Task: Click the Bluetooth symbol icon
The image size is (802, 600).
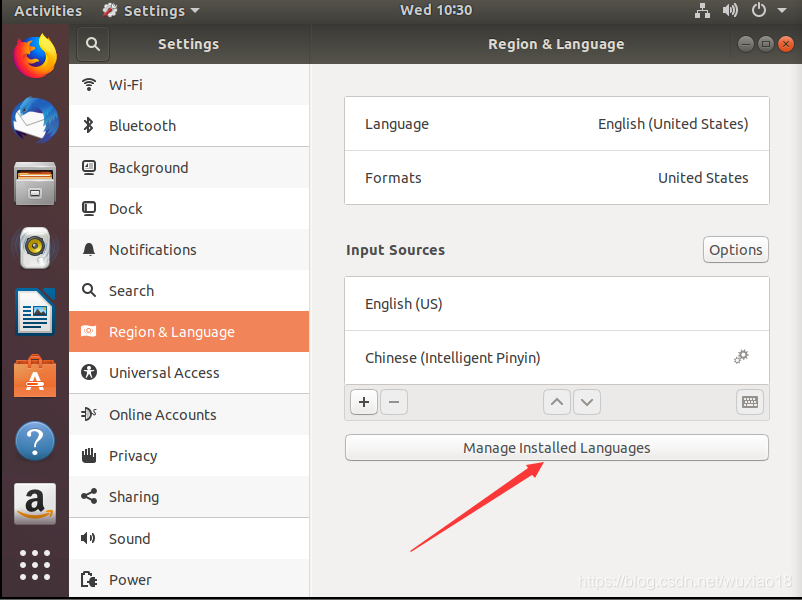Action: point(88,125)
